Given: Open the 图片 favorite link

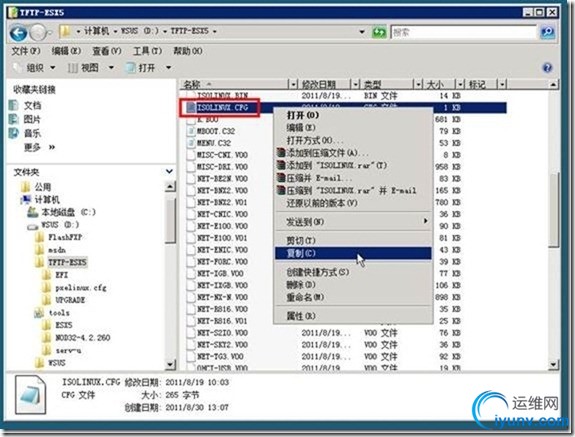Looking at the screenshot, I should pos(32,119).
